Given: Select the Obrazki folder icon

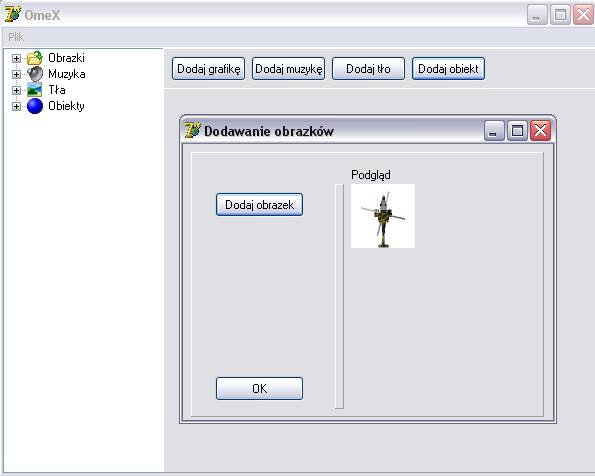Looking at the screenshot, I should (x=35, y=58).
